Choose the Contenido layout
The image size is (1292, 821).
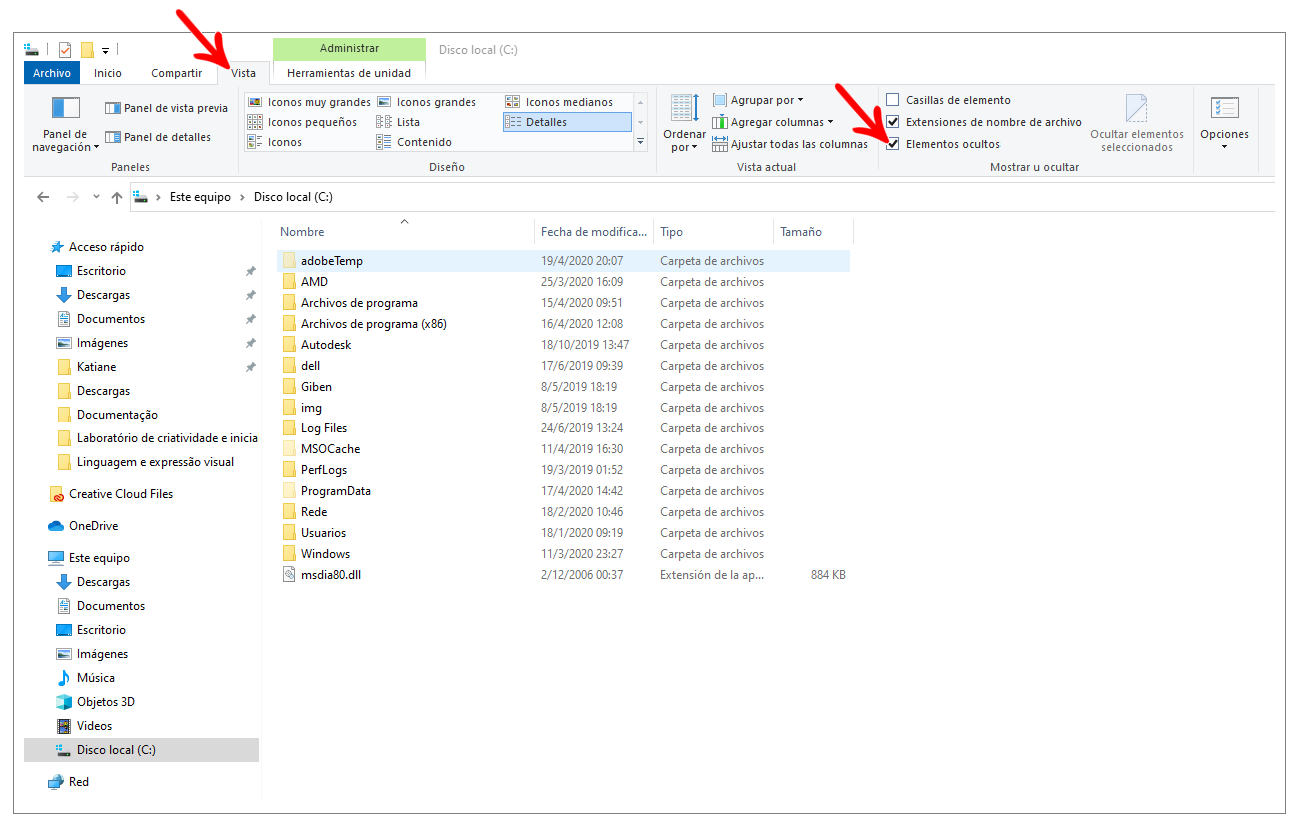(x=414, y=142)
